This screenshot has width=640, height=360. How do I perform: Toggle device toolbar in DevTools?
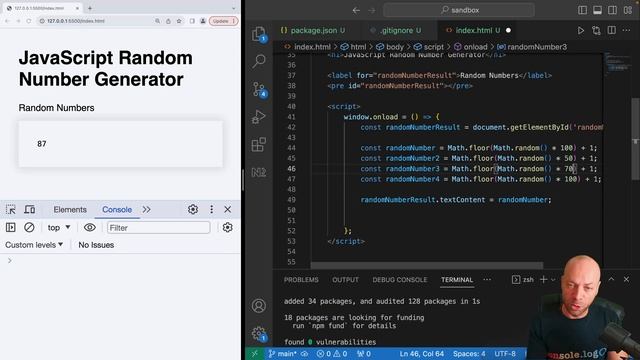pyautogui.click(x=29, y=209)
